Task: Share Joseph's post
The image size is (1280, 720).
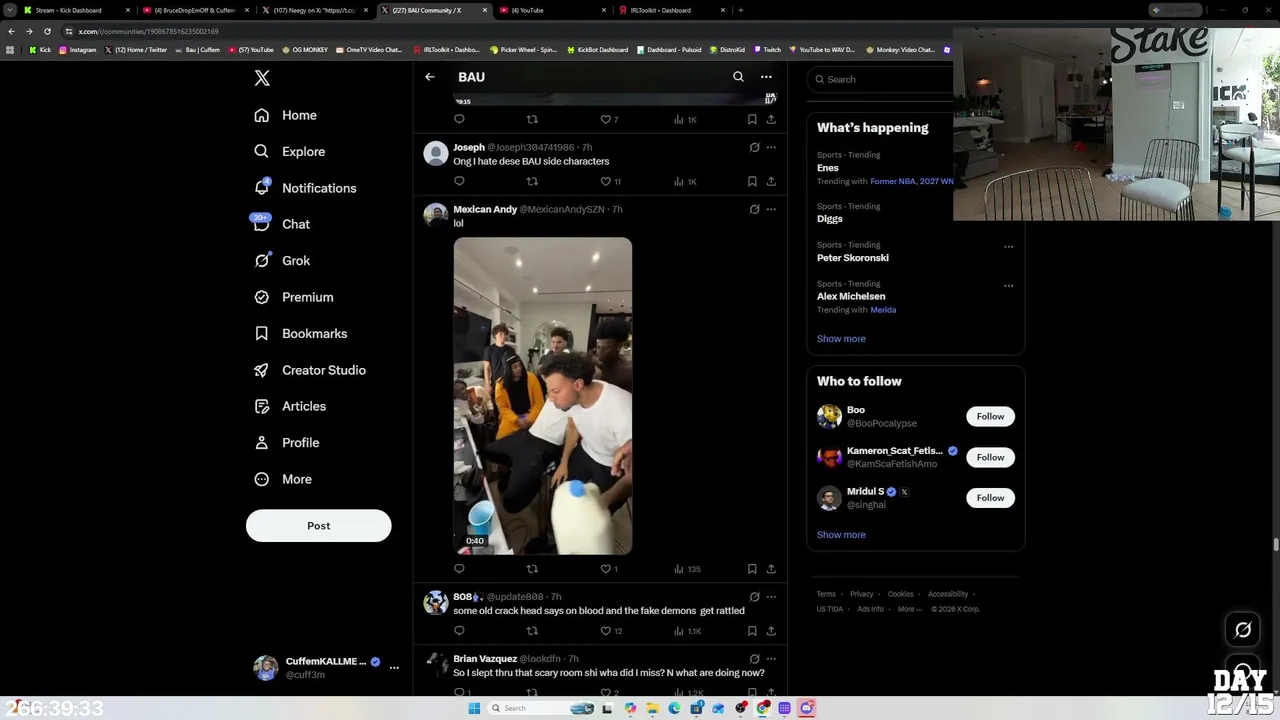Action: click(x=771, y=181)
